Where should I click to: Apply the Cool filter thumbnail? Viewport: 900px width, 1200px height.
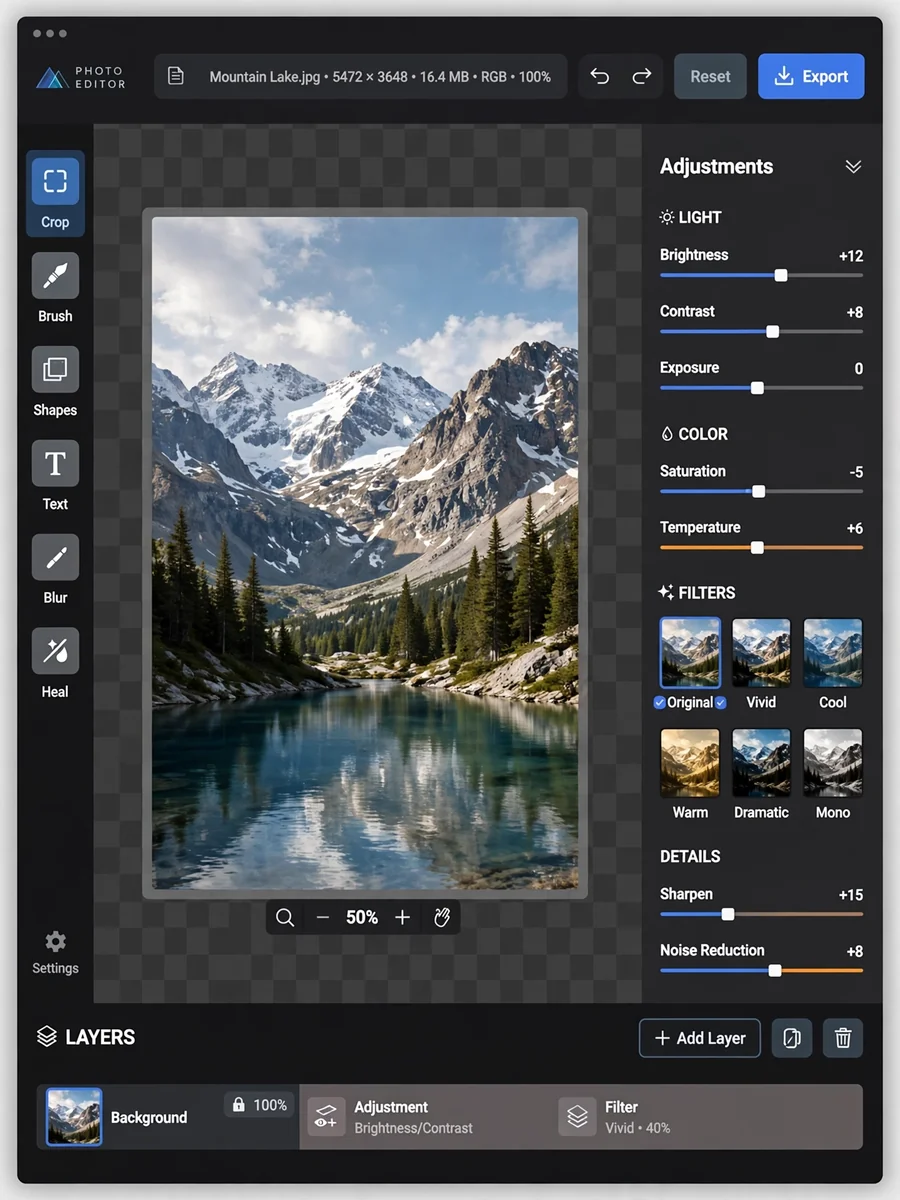833,652
